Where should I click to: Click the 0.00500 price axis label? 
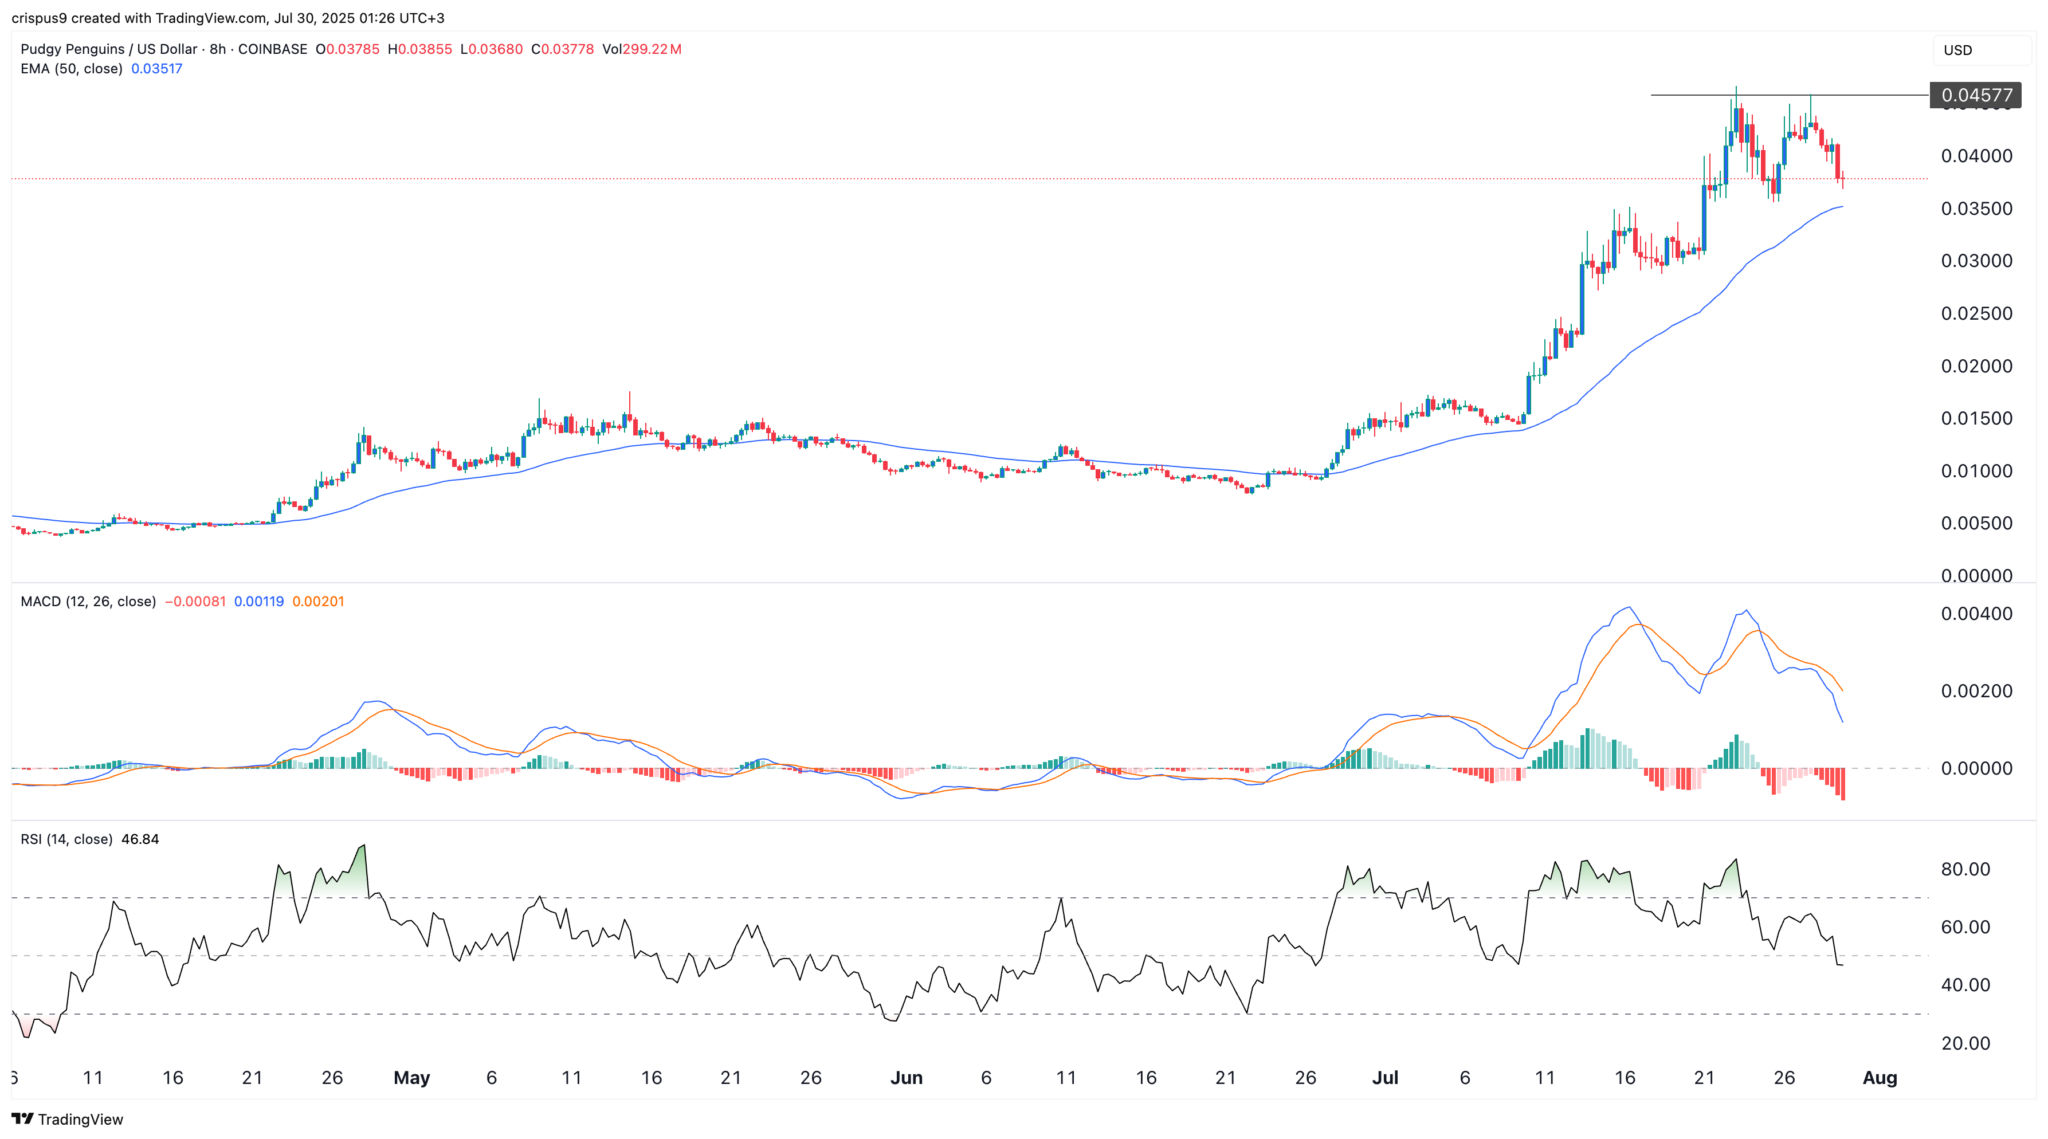[x=1976, y=524]
